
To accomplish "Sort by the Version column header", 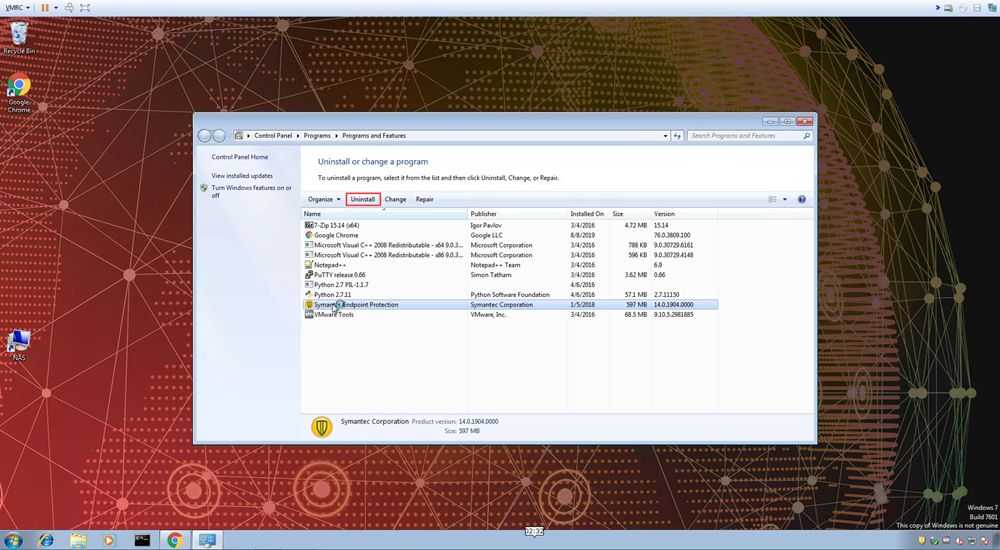I will click(684, 214).
